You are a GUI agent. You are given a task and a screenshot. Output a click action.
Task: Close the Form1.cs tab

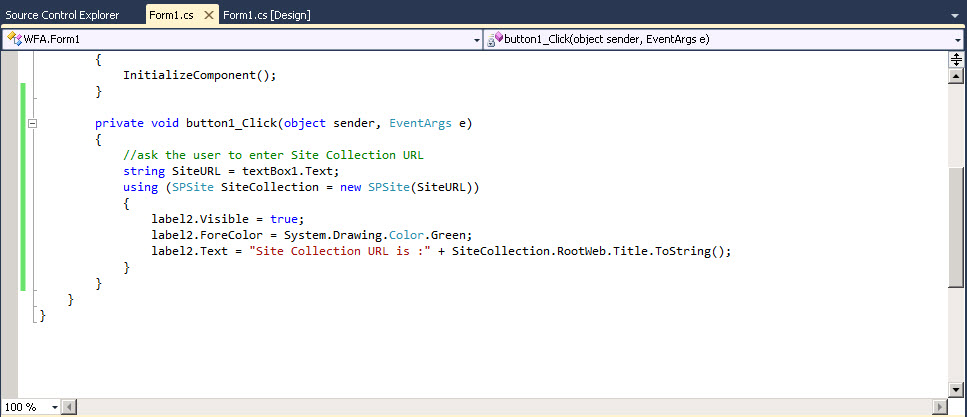tap(208, 15)
